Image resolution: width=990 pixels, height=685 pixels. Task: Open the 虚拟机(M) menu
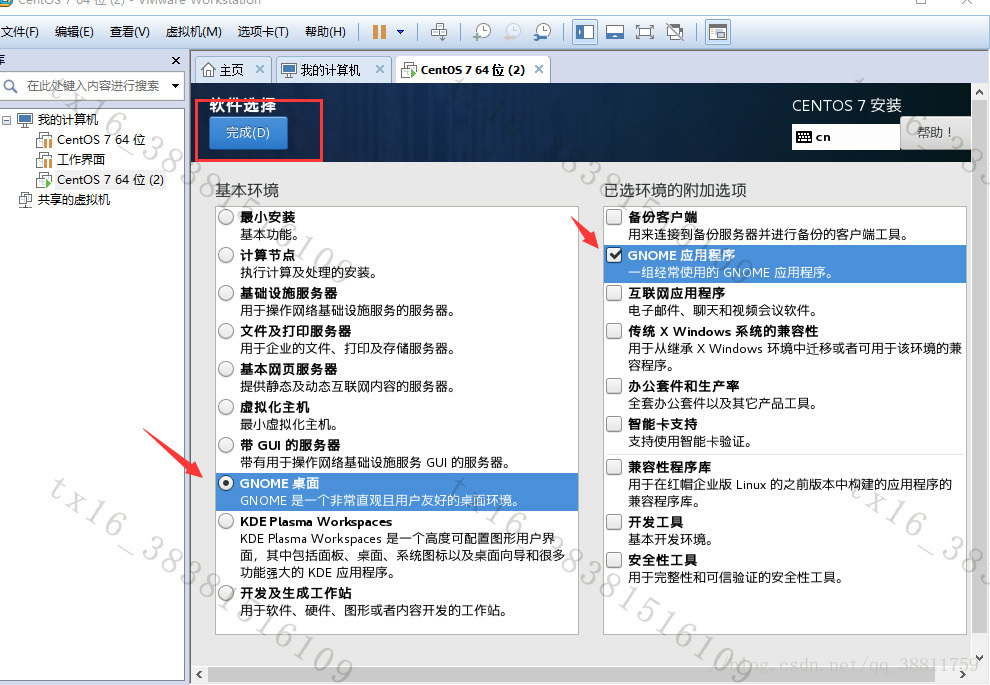(x=193, y=32)
